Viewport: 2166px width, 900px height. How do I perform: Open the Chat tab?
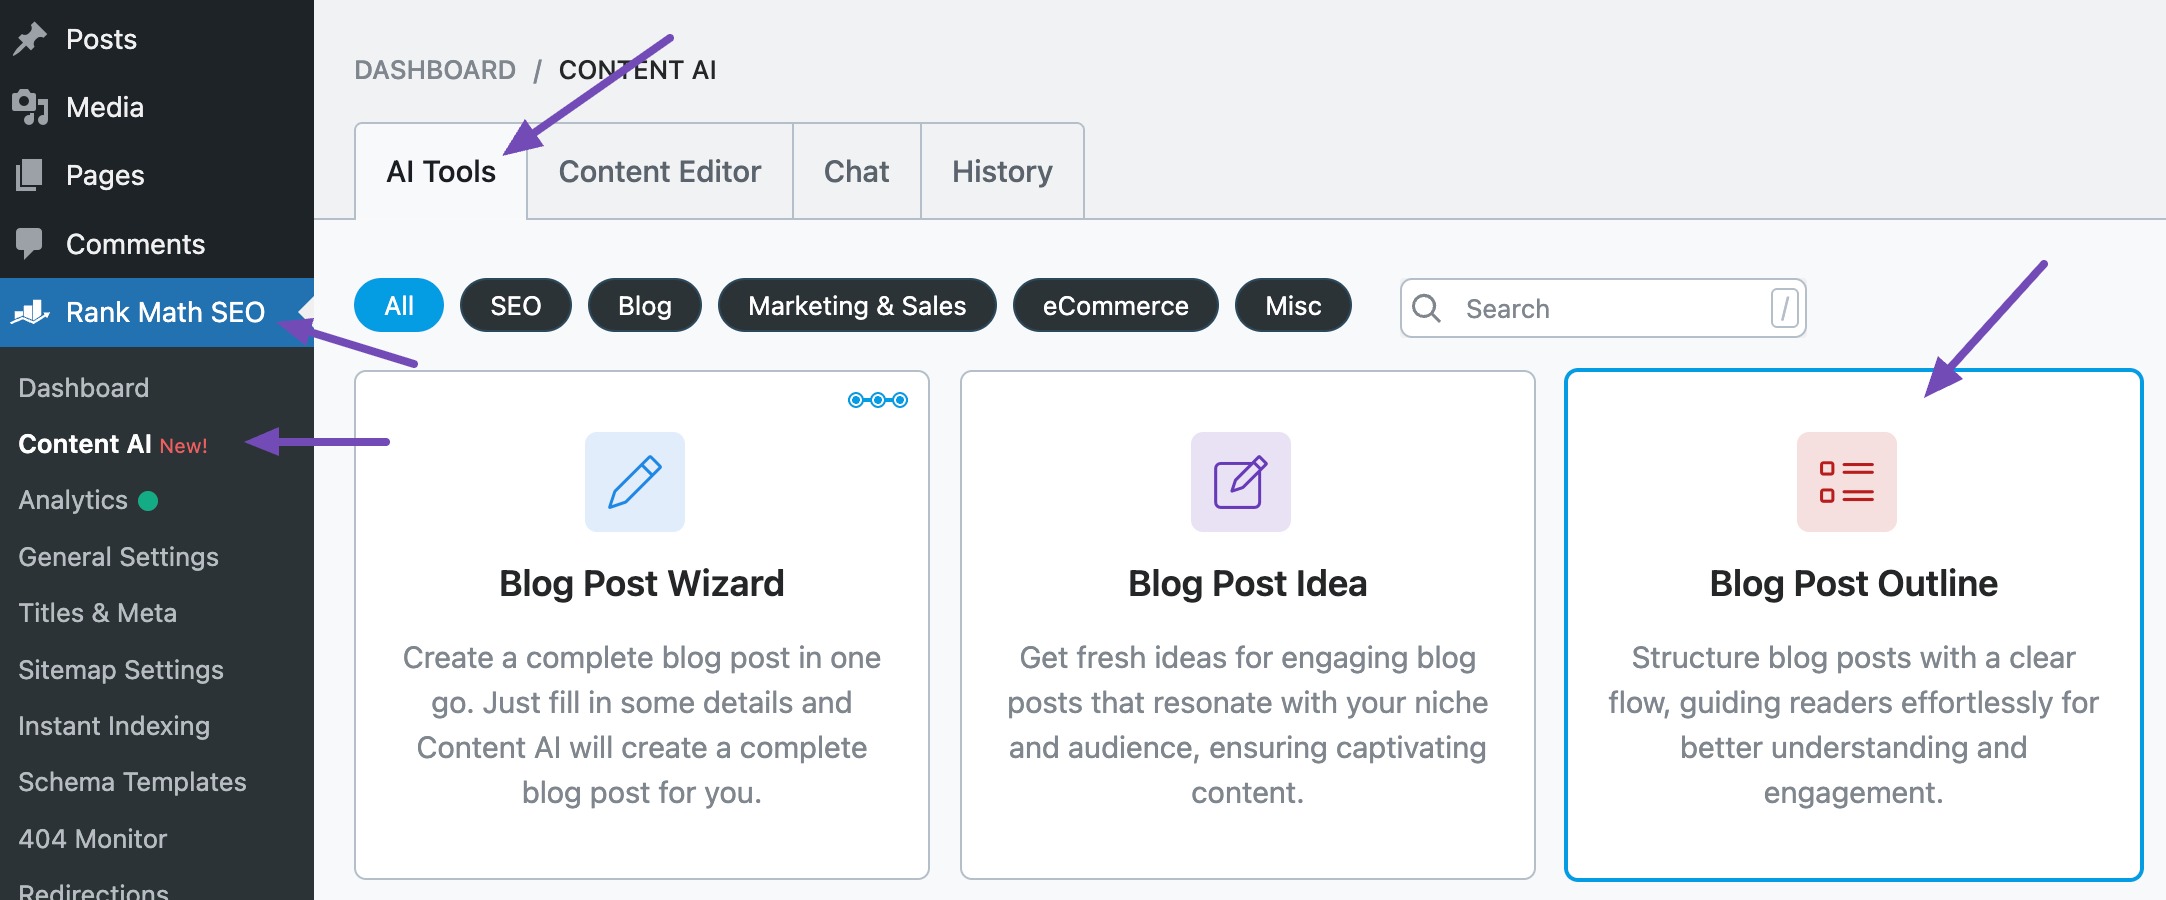pyautogui.click(x=857, y=171)
